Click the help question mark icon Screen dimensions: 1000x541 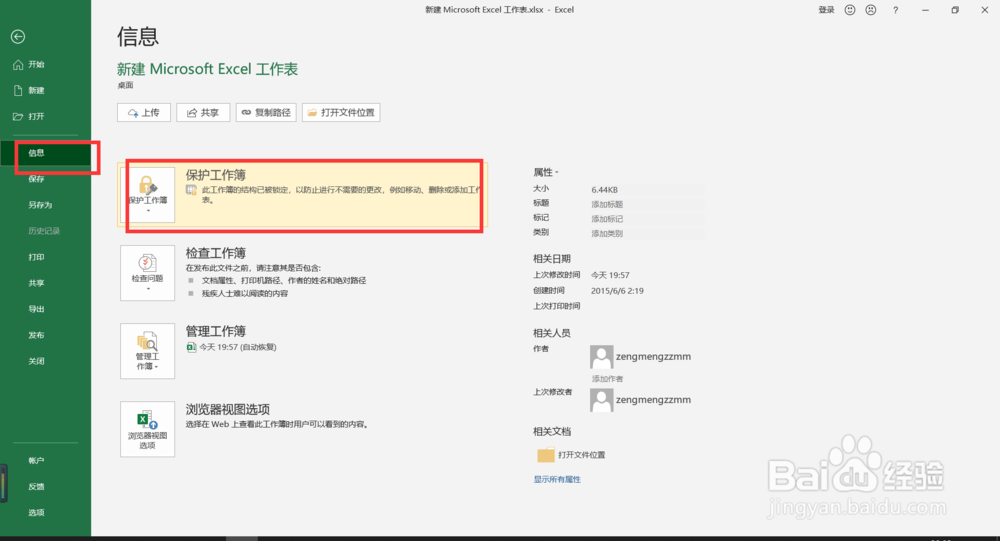(895, 10)
